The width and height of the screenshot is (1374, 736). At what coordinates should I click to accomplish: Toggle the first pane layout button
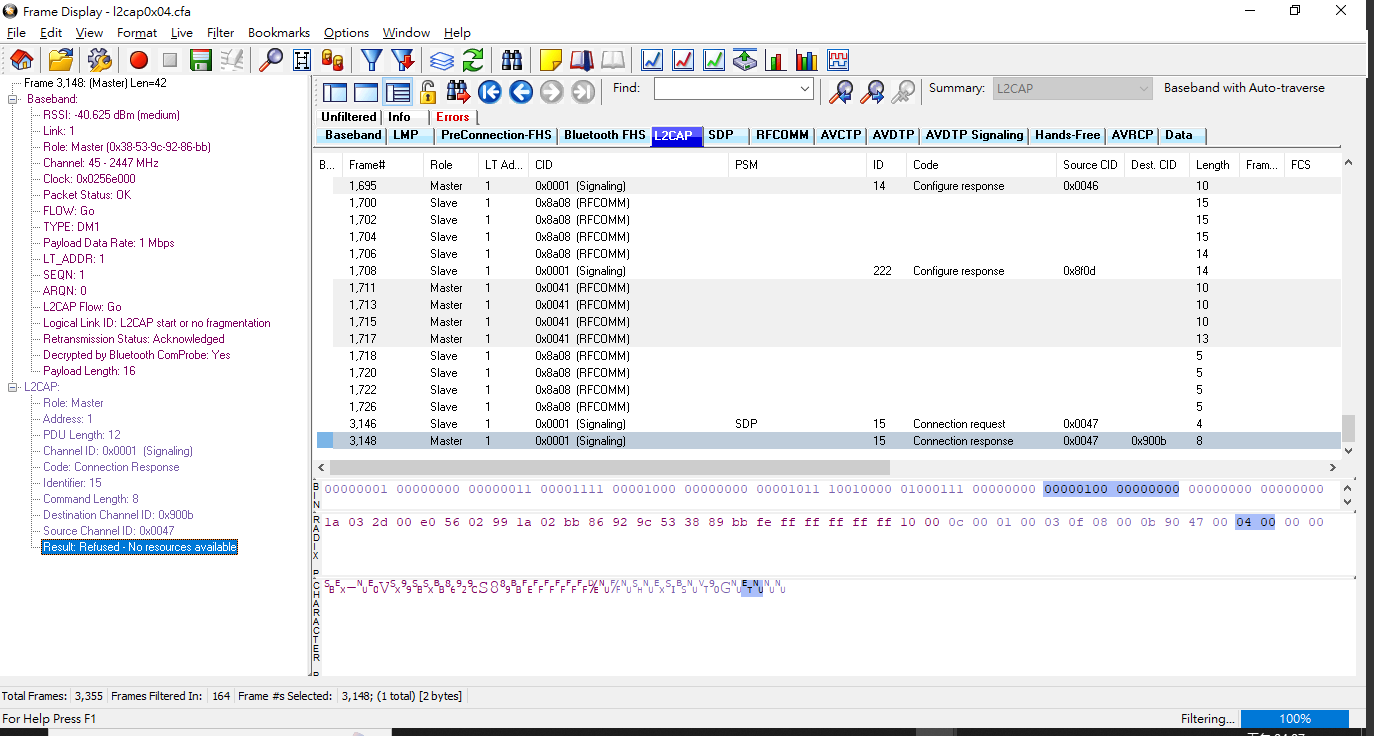(x=335, y=92)
